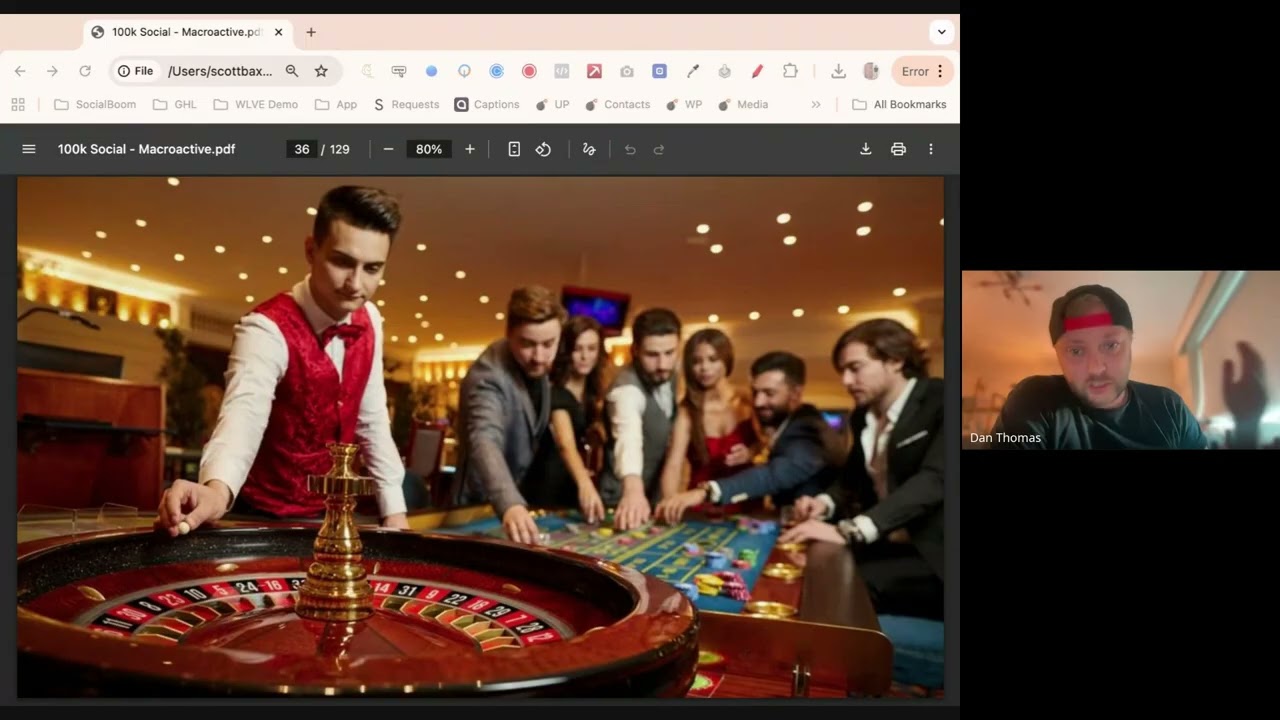Viewport: 1280px width, 720px height.
Task: Click the File site info chip
Action: pyautogui.click(x=135, y=71)
